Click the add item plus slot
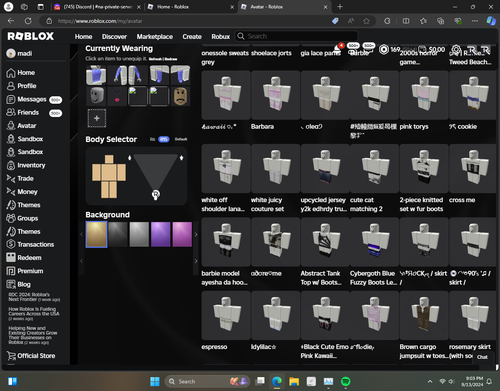This screenshot has width=500, height=391. [x=97, y=118]
